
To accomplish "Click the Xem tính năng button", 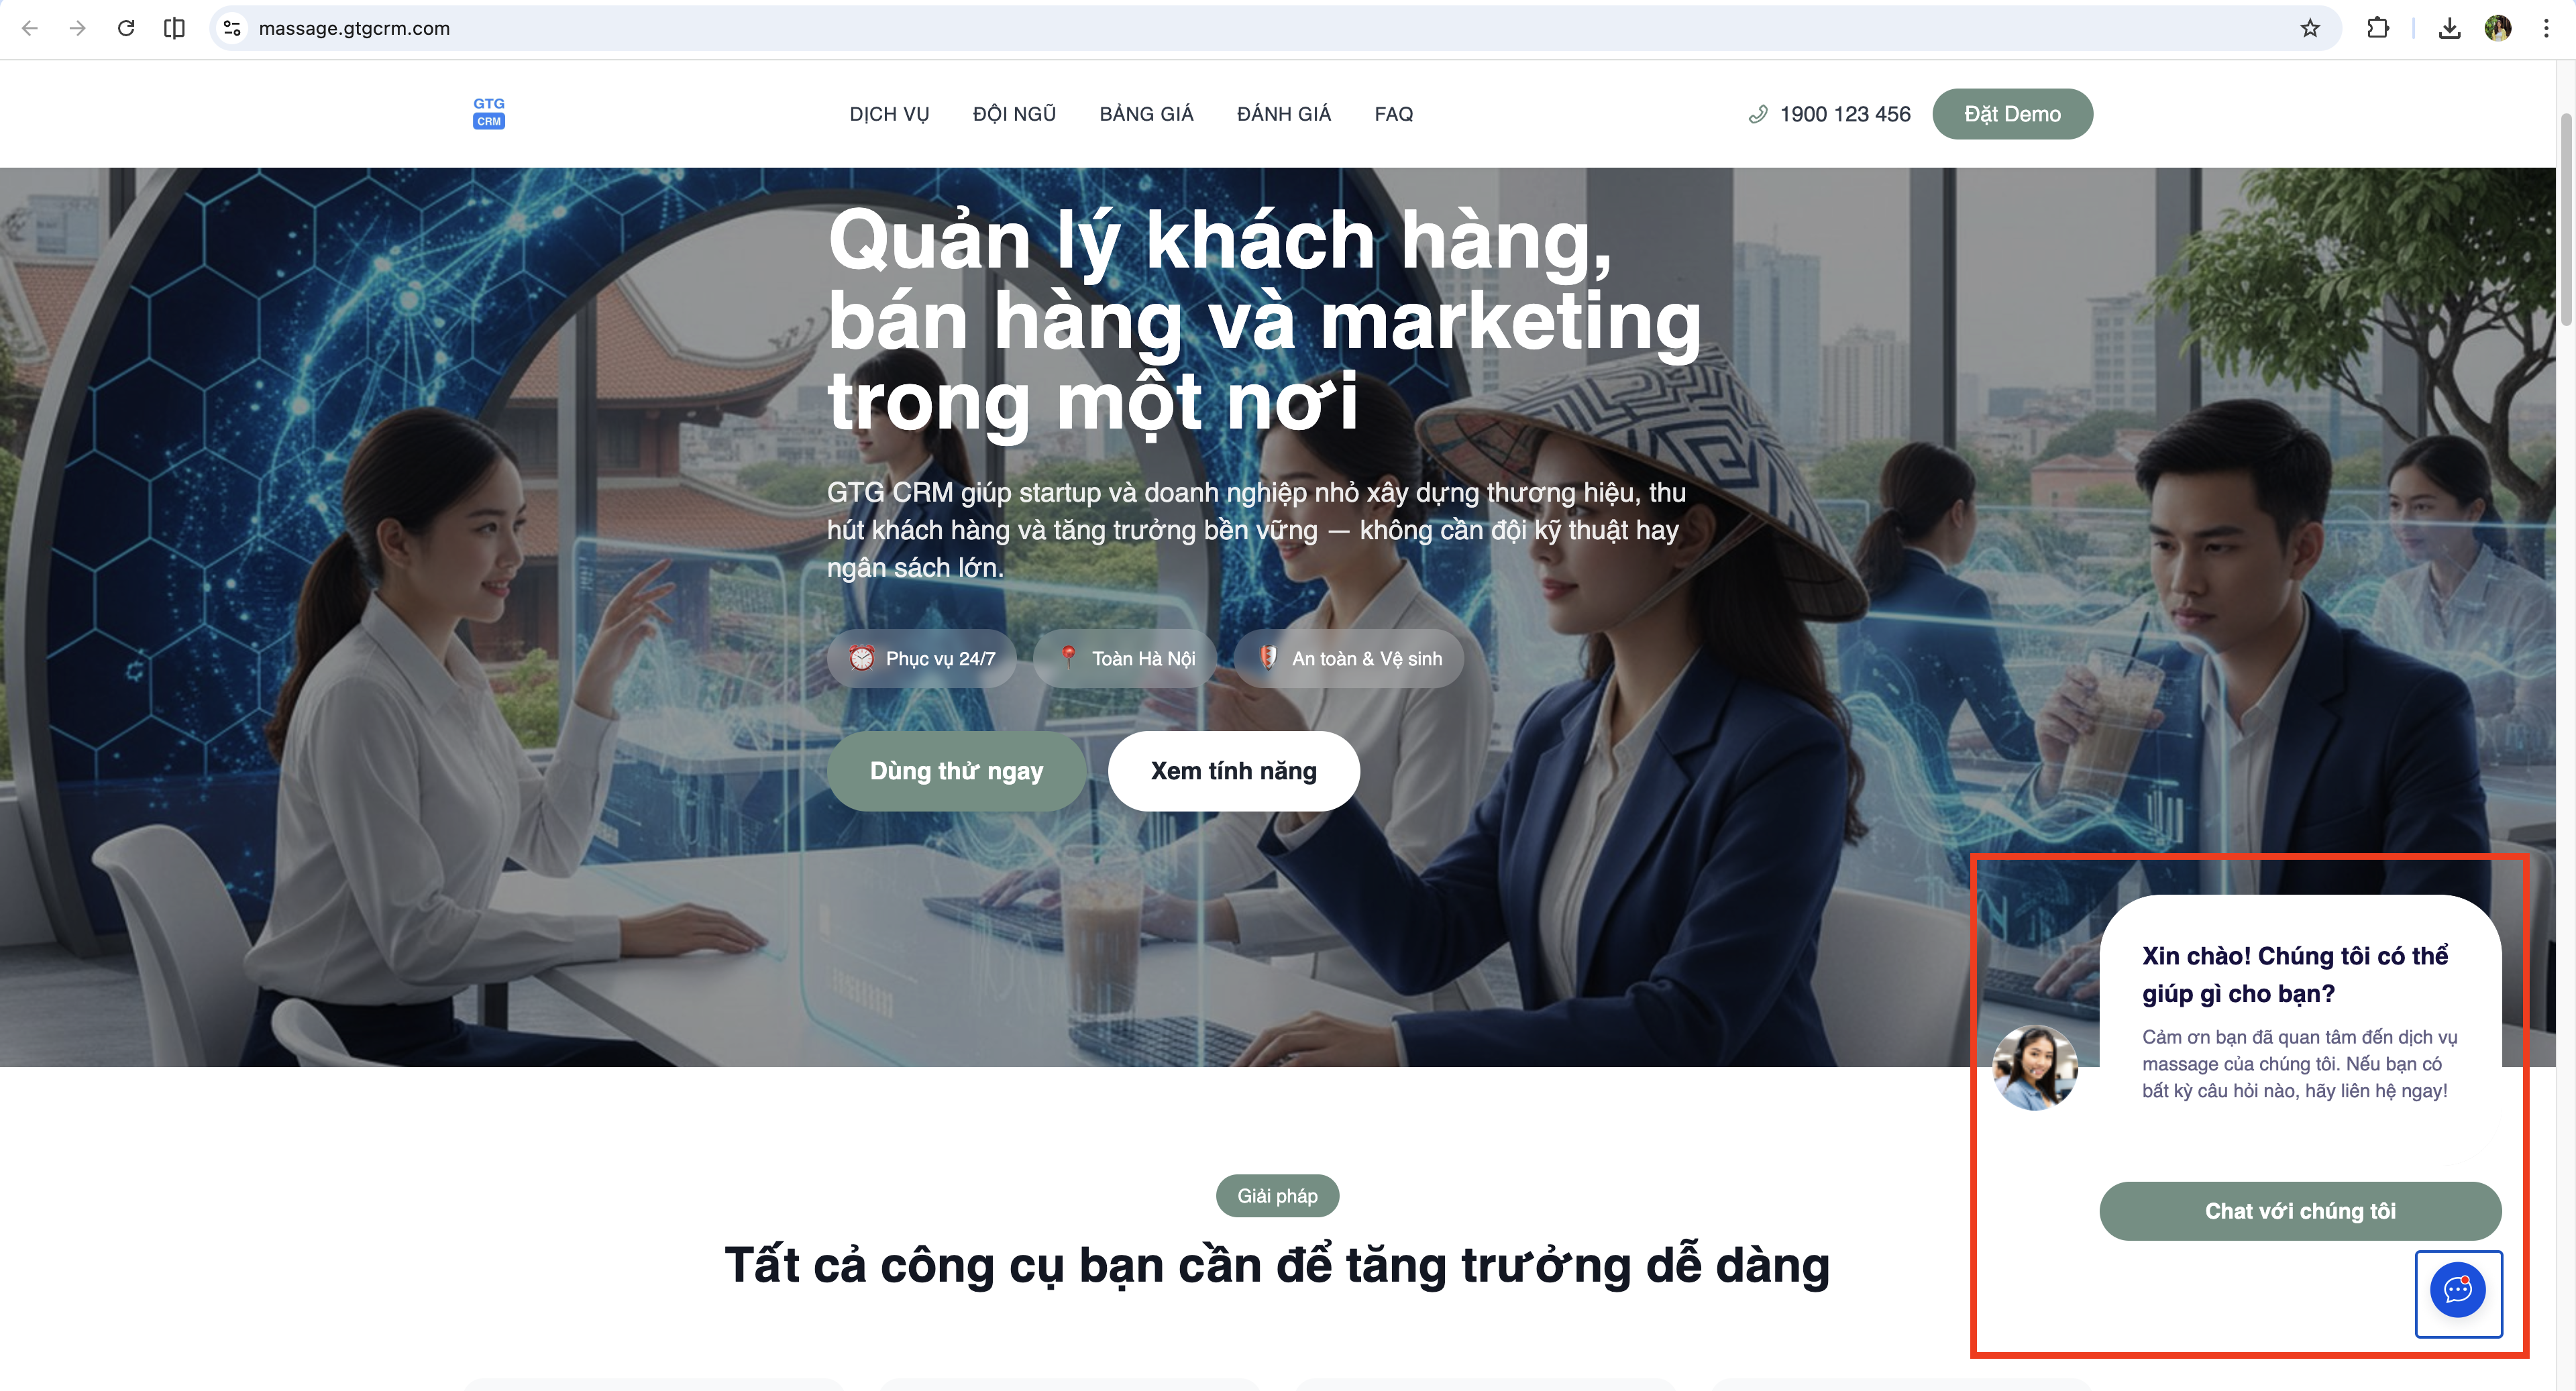I will point(1233,771).
